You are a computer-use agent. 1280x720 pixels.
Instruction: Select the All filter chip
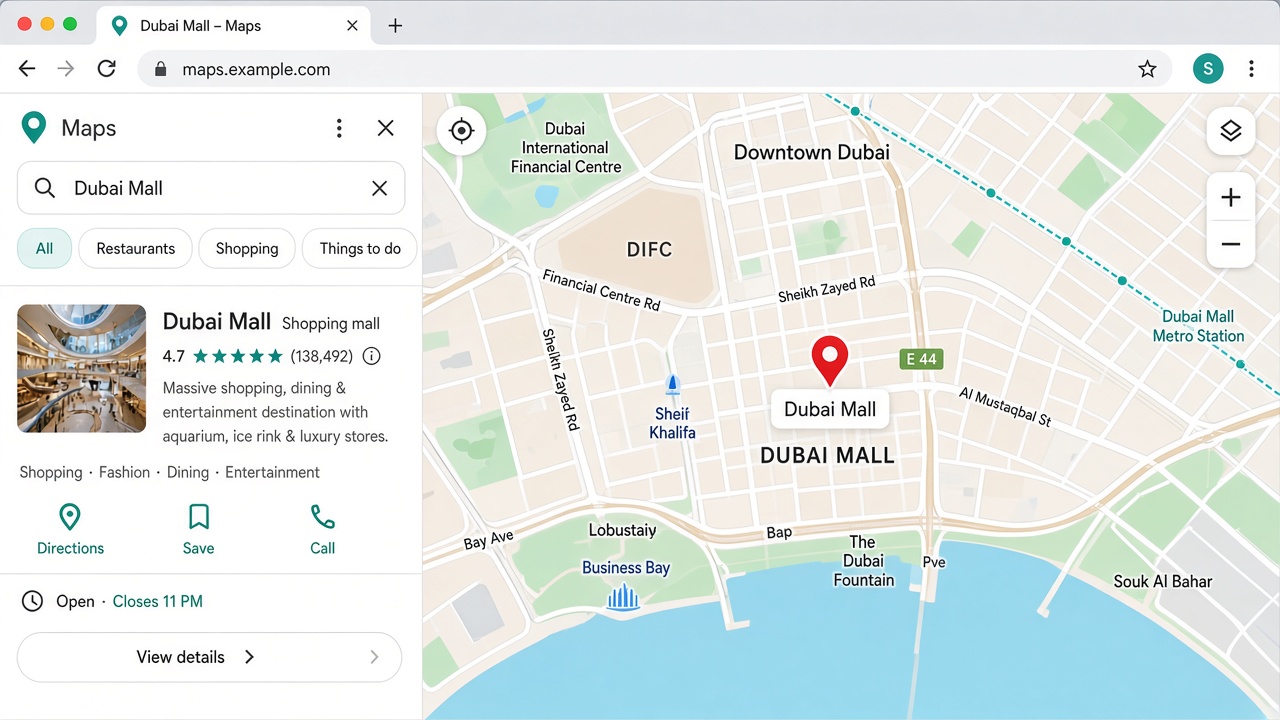point(45,248)
